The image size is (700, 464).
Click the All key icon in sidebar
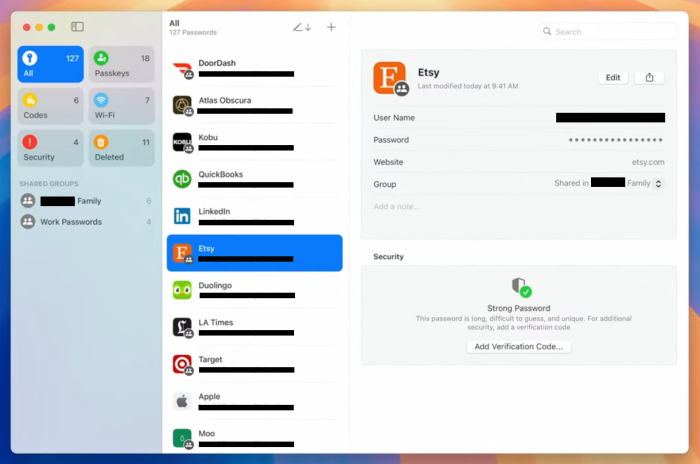30,58
